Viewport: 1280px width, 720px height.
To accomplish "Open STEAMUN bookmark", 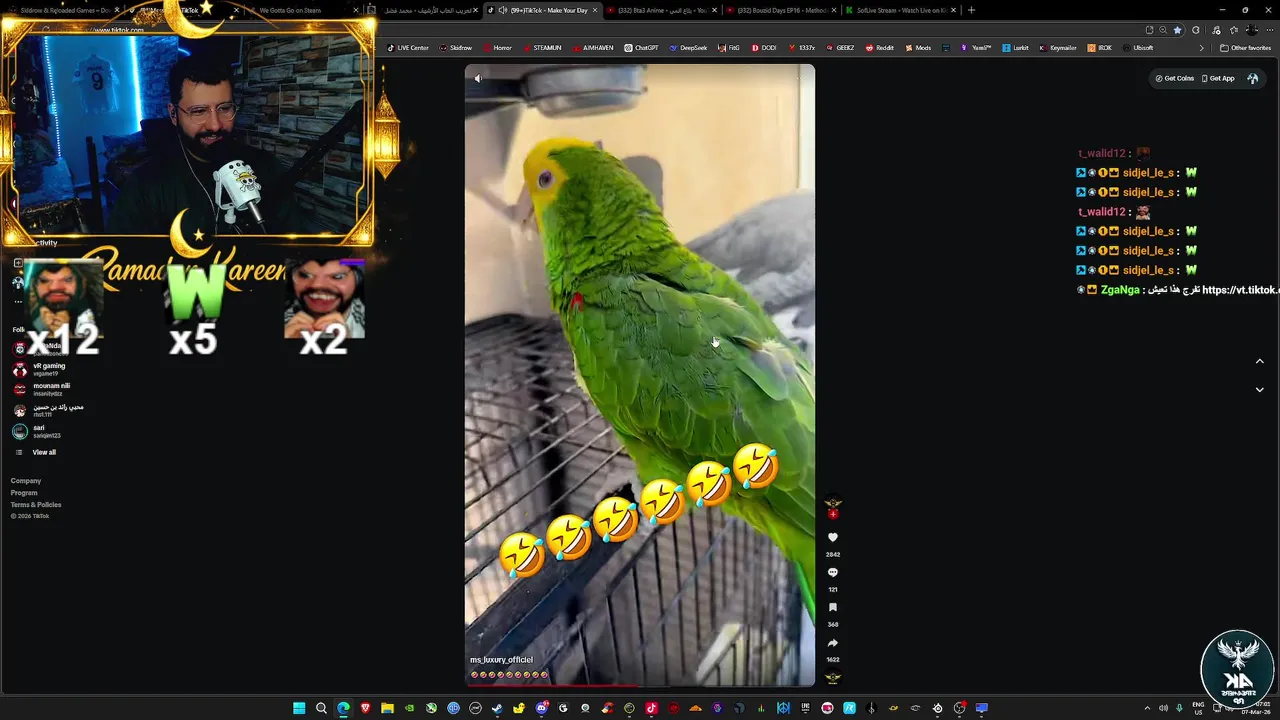I will [x=543, y=47].
